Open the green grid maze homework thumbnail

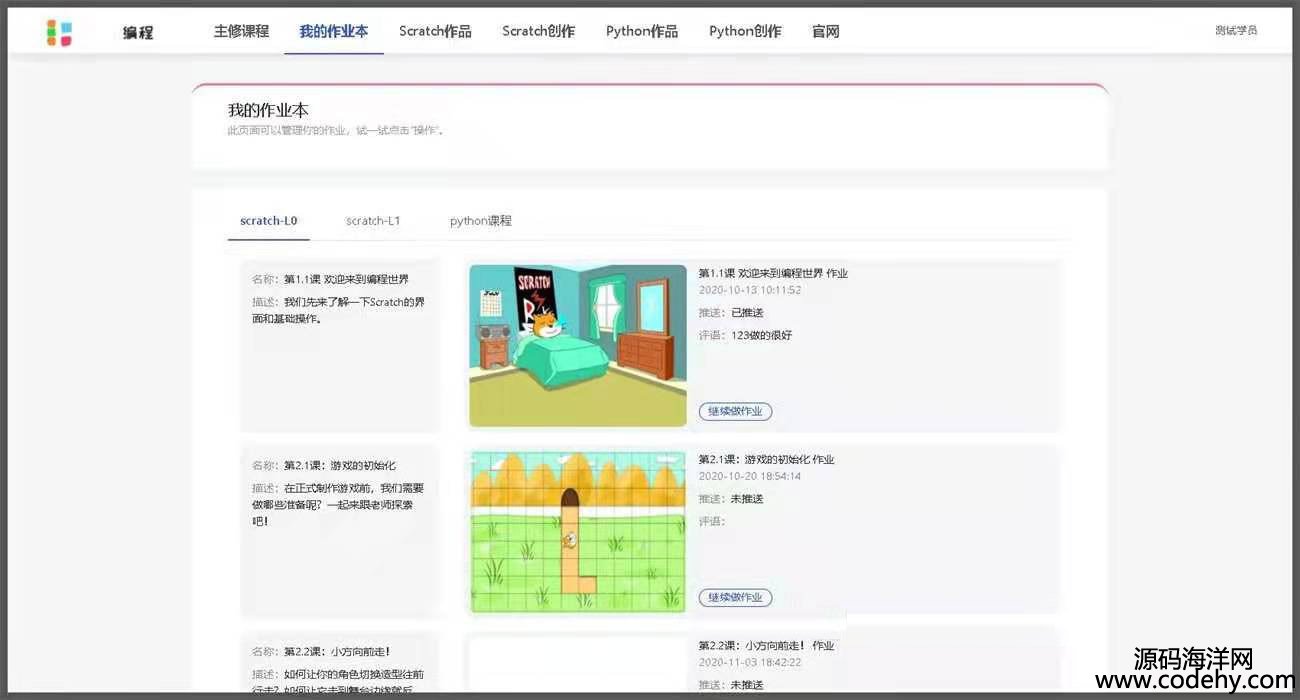tap(578, 531)
